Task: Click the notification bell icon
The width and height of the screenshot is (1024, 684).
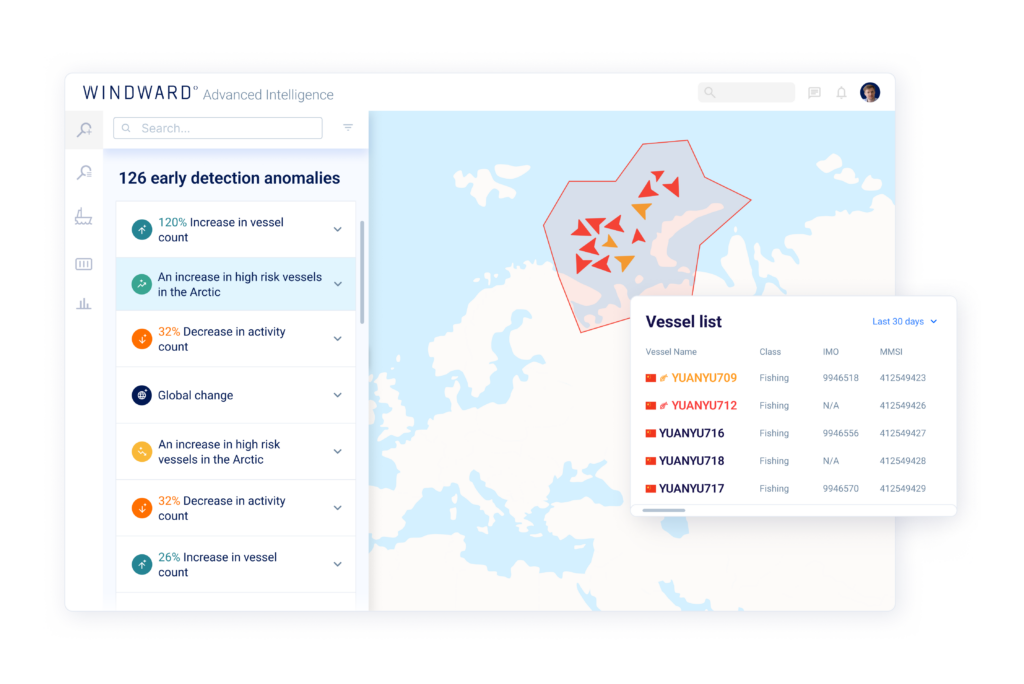Action: 841,92
